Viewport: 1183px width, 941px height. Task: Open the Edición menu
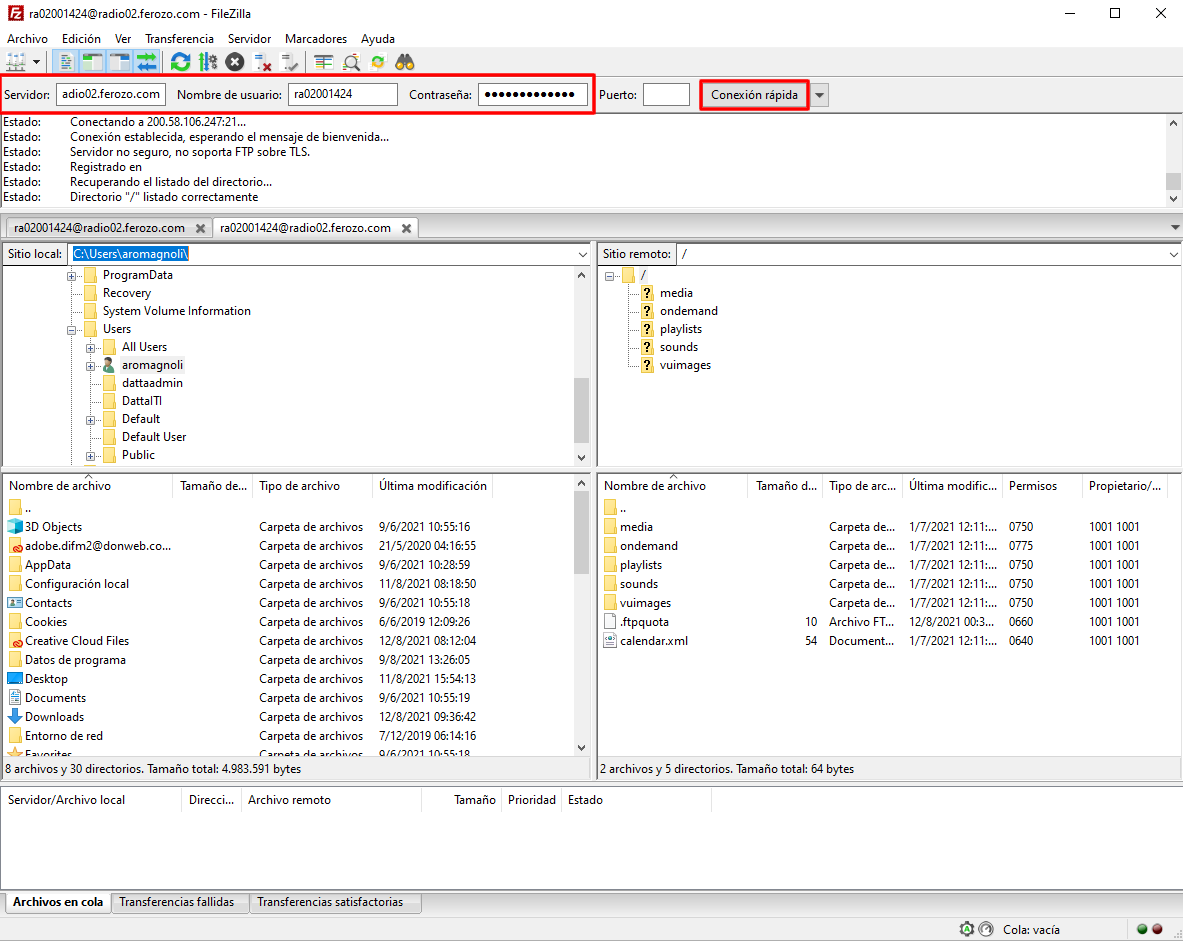81,38
